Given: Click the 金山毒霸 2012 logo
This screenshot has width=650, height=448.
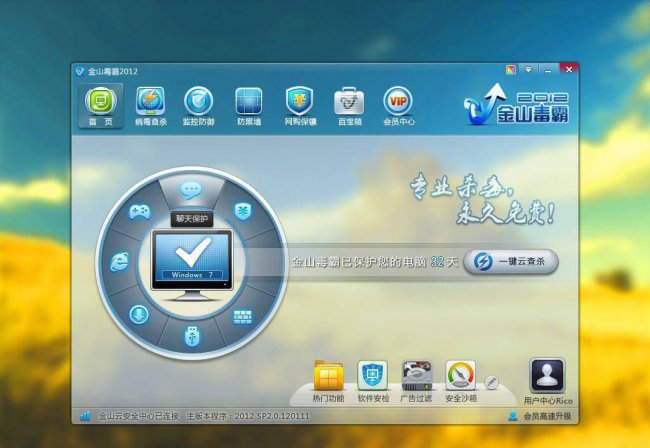Looking at the screenshot, I should click(x=516, y=104).
